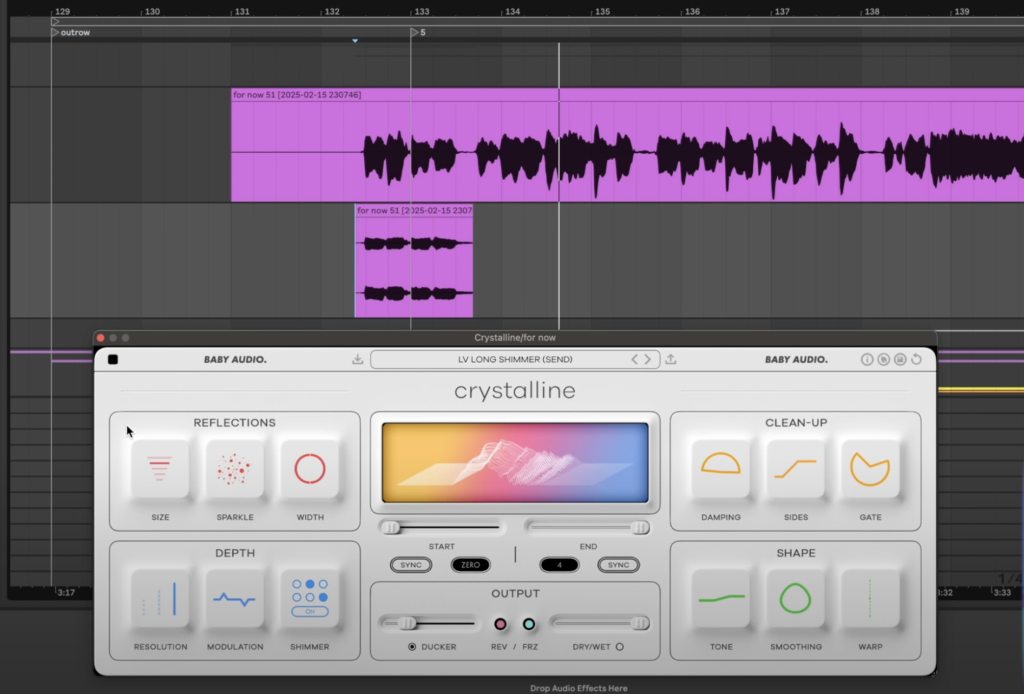1024x694 pixels.
Task: Click the right BABY AUDIO logo
Action: click(x=796, y=360)
